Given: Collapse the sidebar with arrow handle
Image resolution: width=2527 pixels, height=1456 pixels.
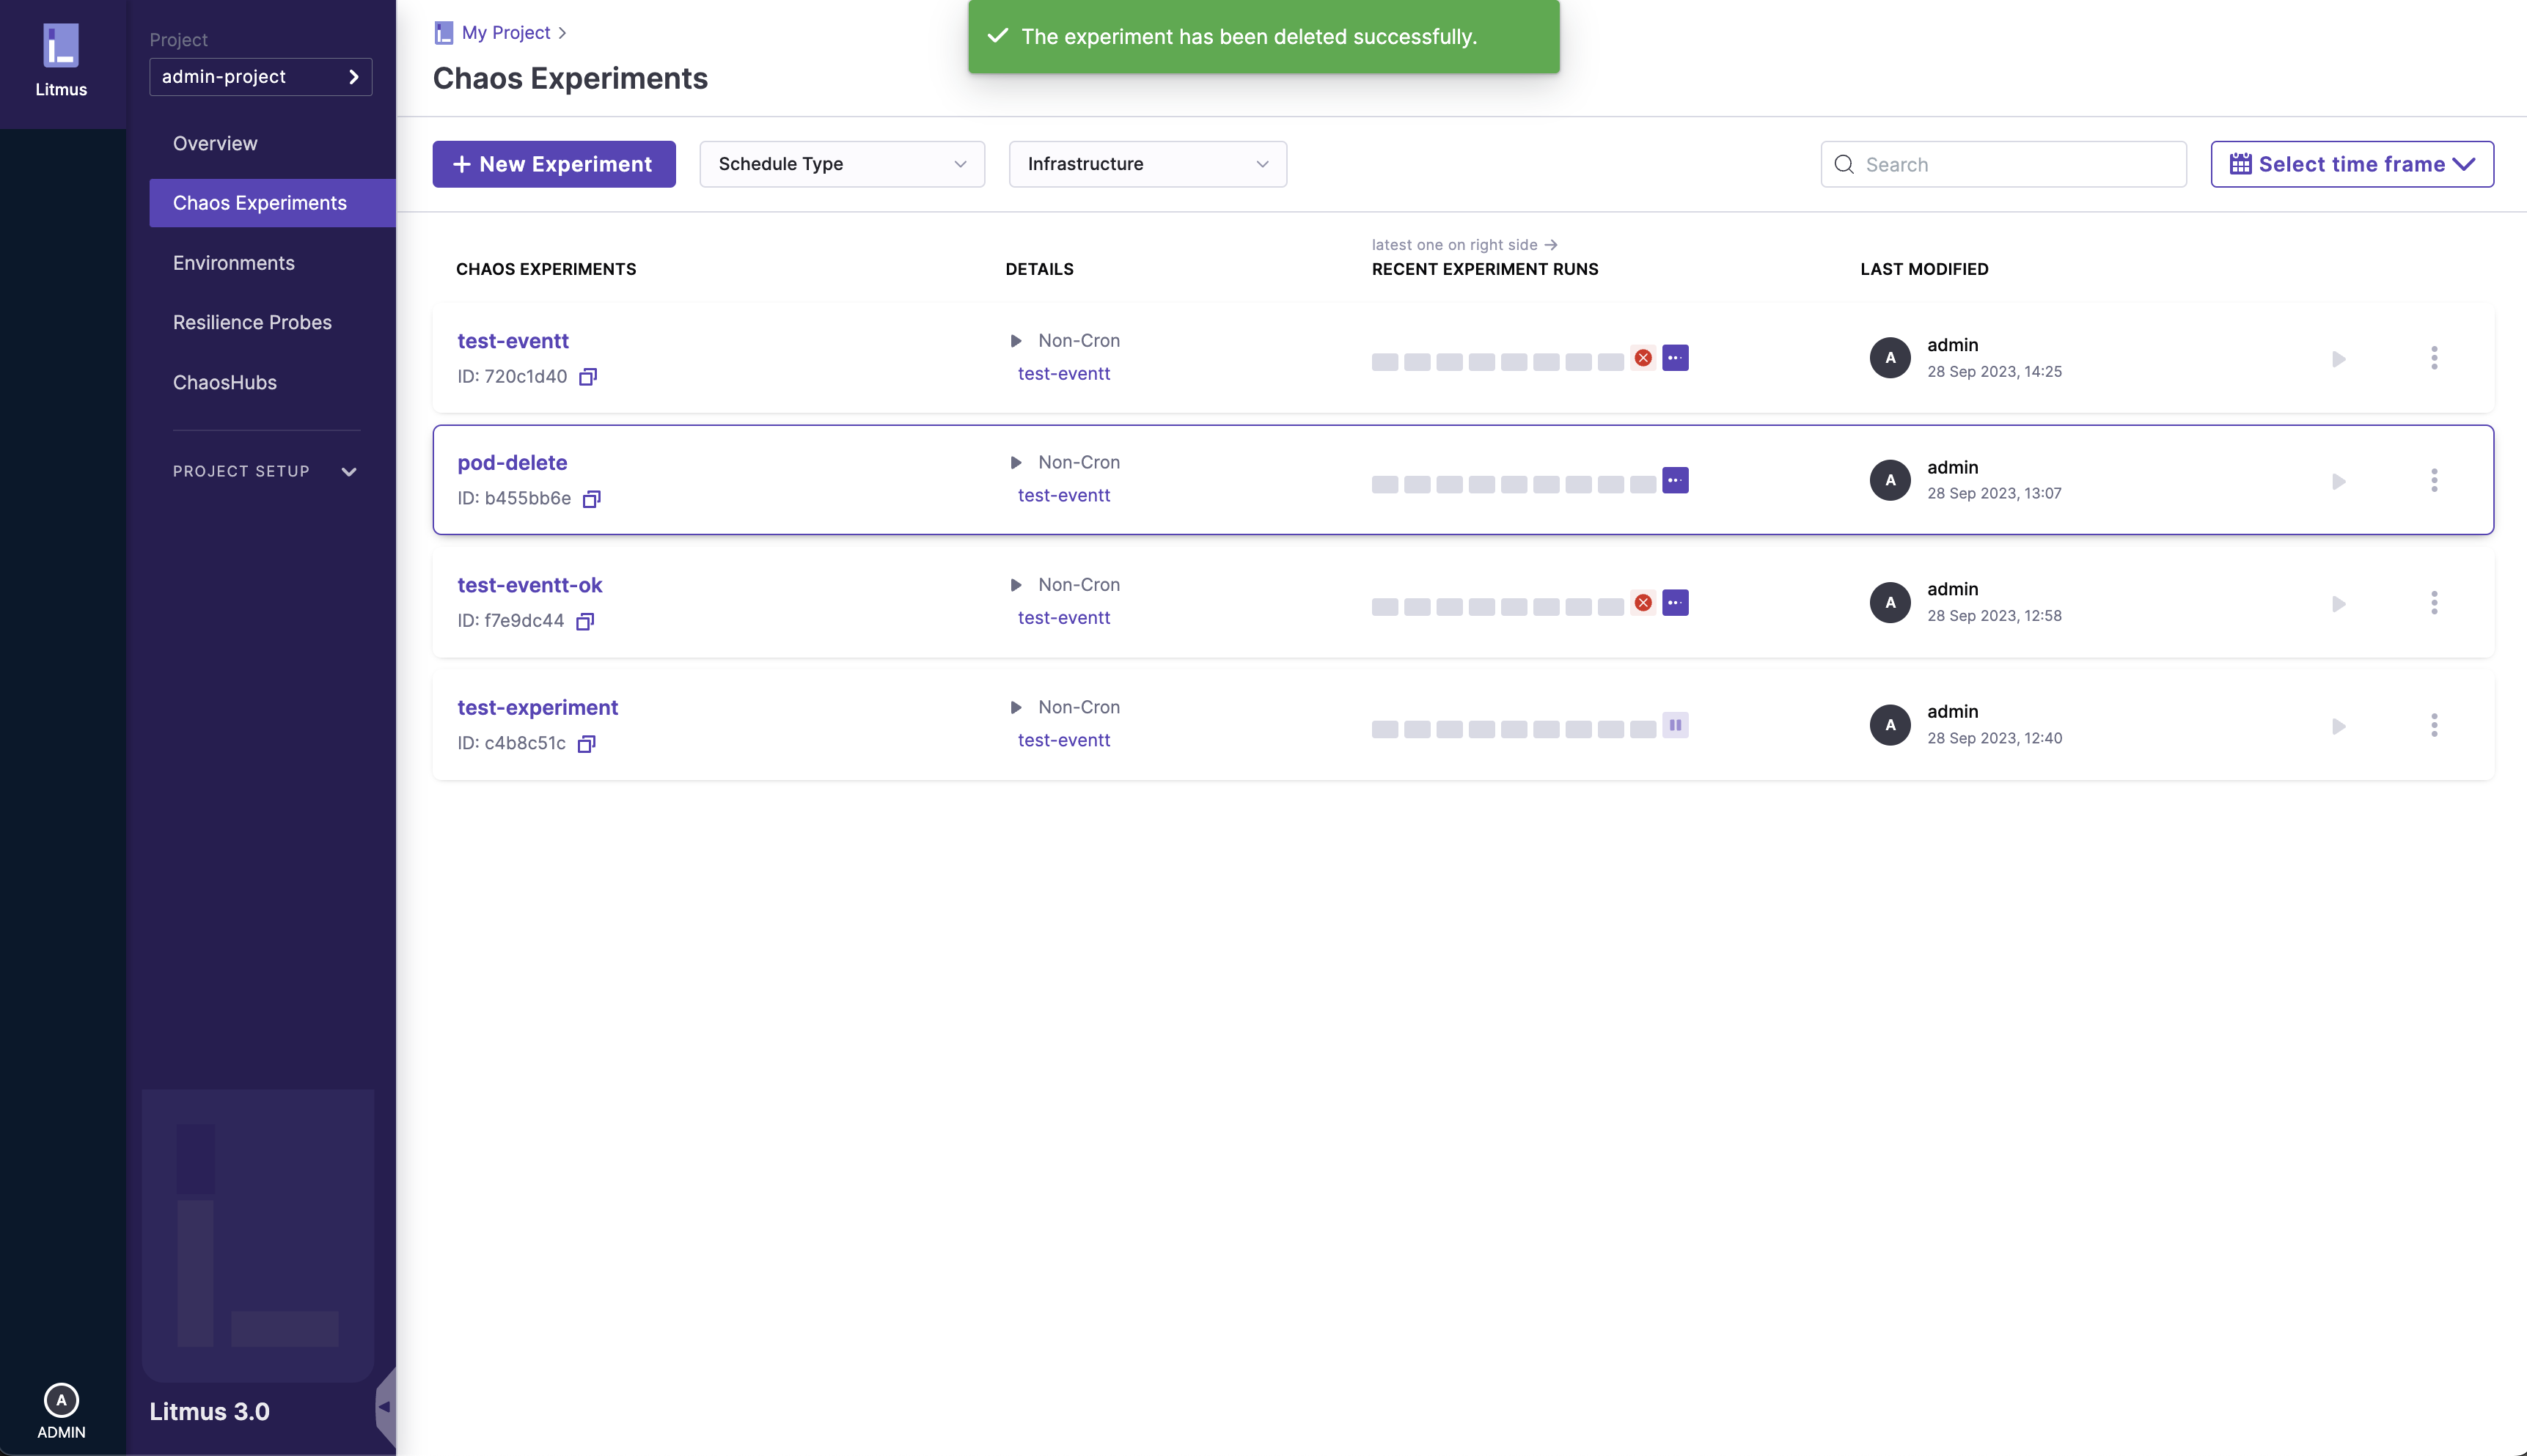Looking at the screenshot, I should (x=384, y=1406).
